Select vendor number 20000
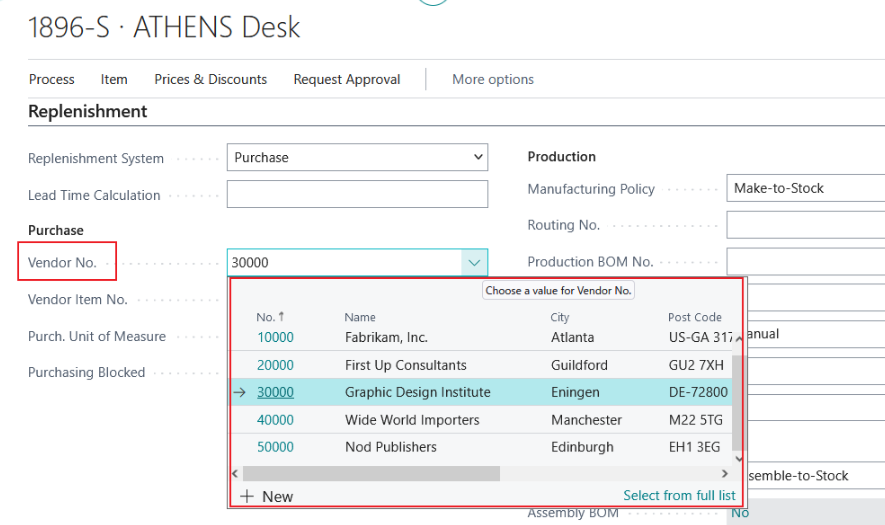 [275, 365]
